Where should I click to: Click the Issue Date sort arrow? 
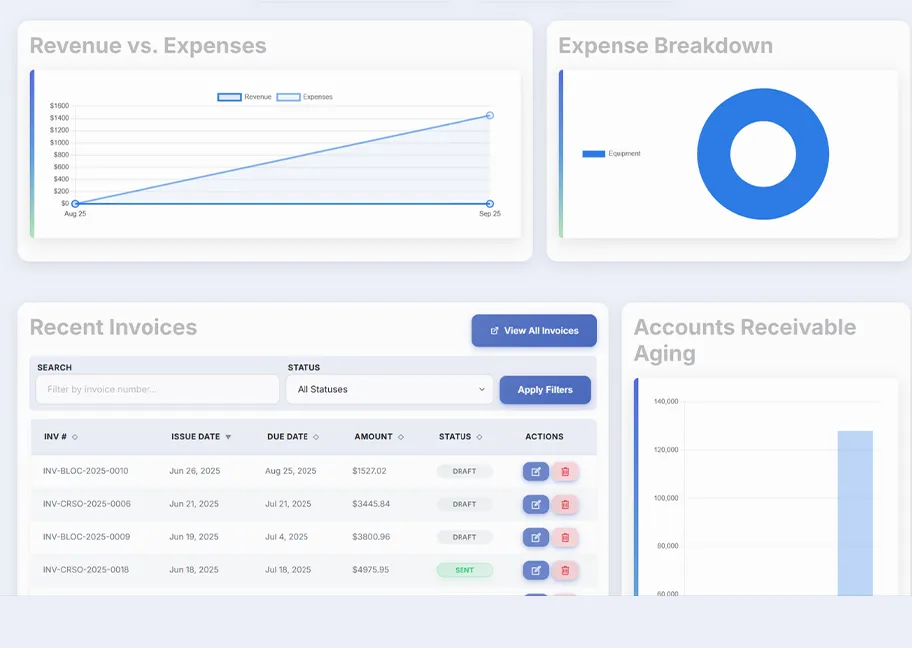[230, 437]
